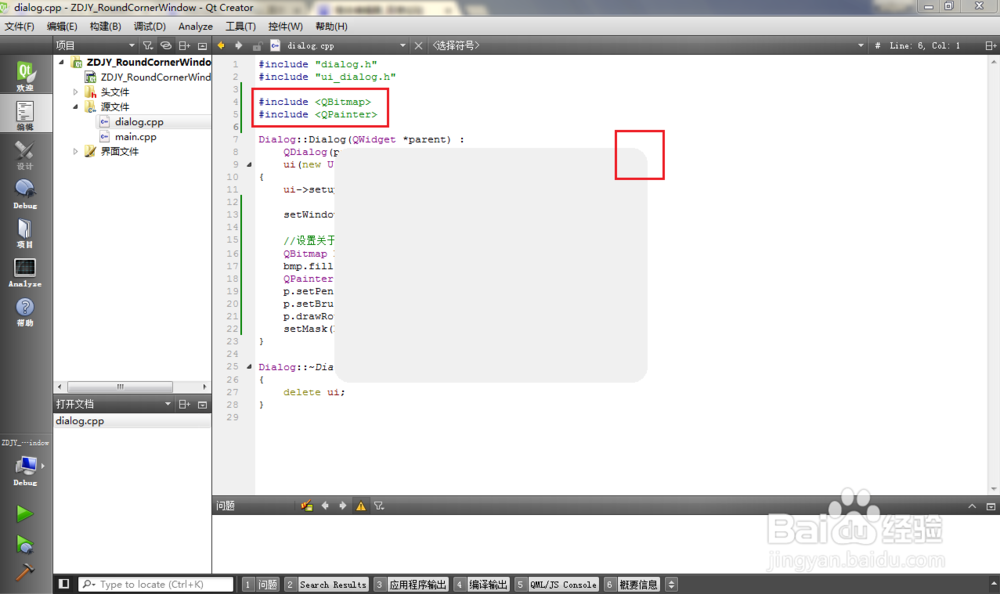The width and height of the screenshot is (1000, 594).
Task: Fold the Dialog destructor code block
Action: [249, 367]
